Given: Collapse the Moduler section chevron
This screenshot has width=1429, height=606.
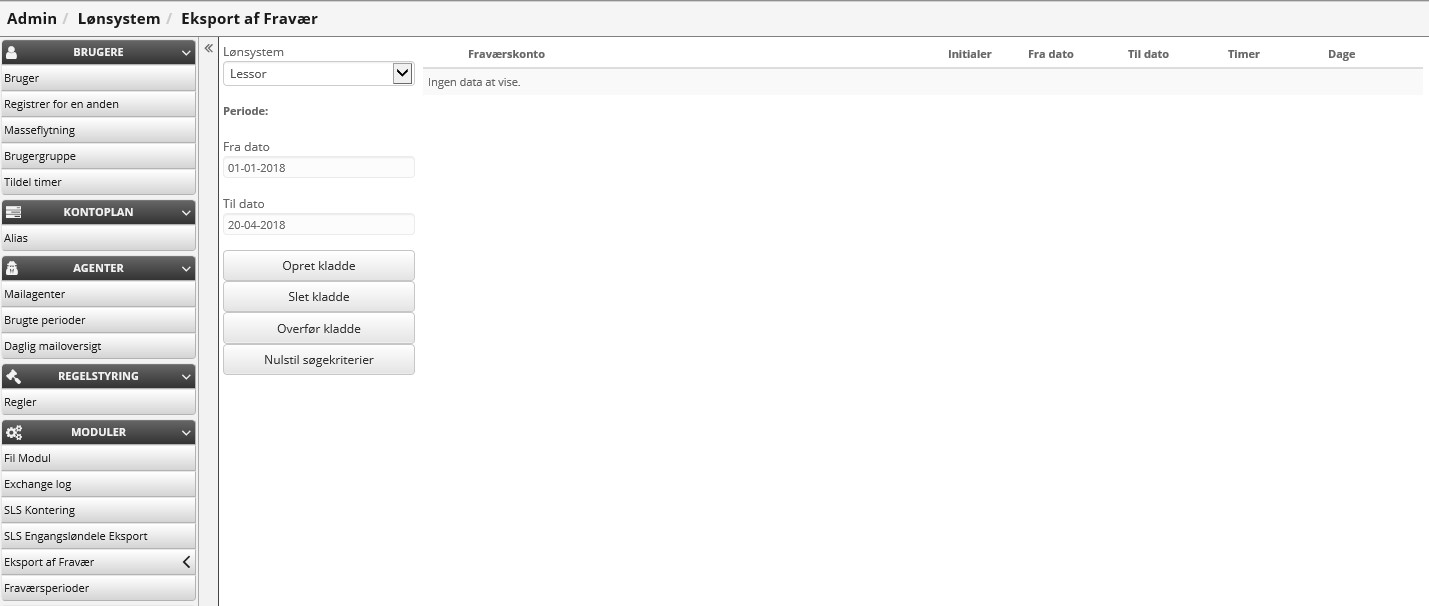Looking at the screenshot, I should click(186, 432).
